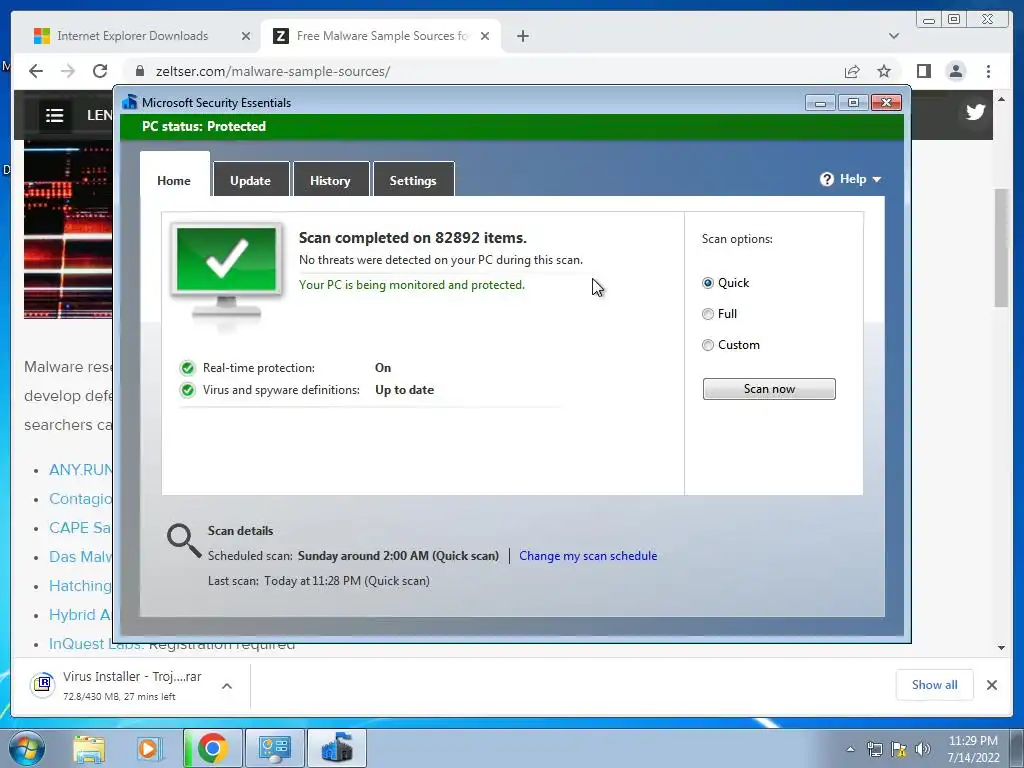Click the magnifier Scan details icon
The image size is (1024, 768).
(184, 540)
